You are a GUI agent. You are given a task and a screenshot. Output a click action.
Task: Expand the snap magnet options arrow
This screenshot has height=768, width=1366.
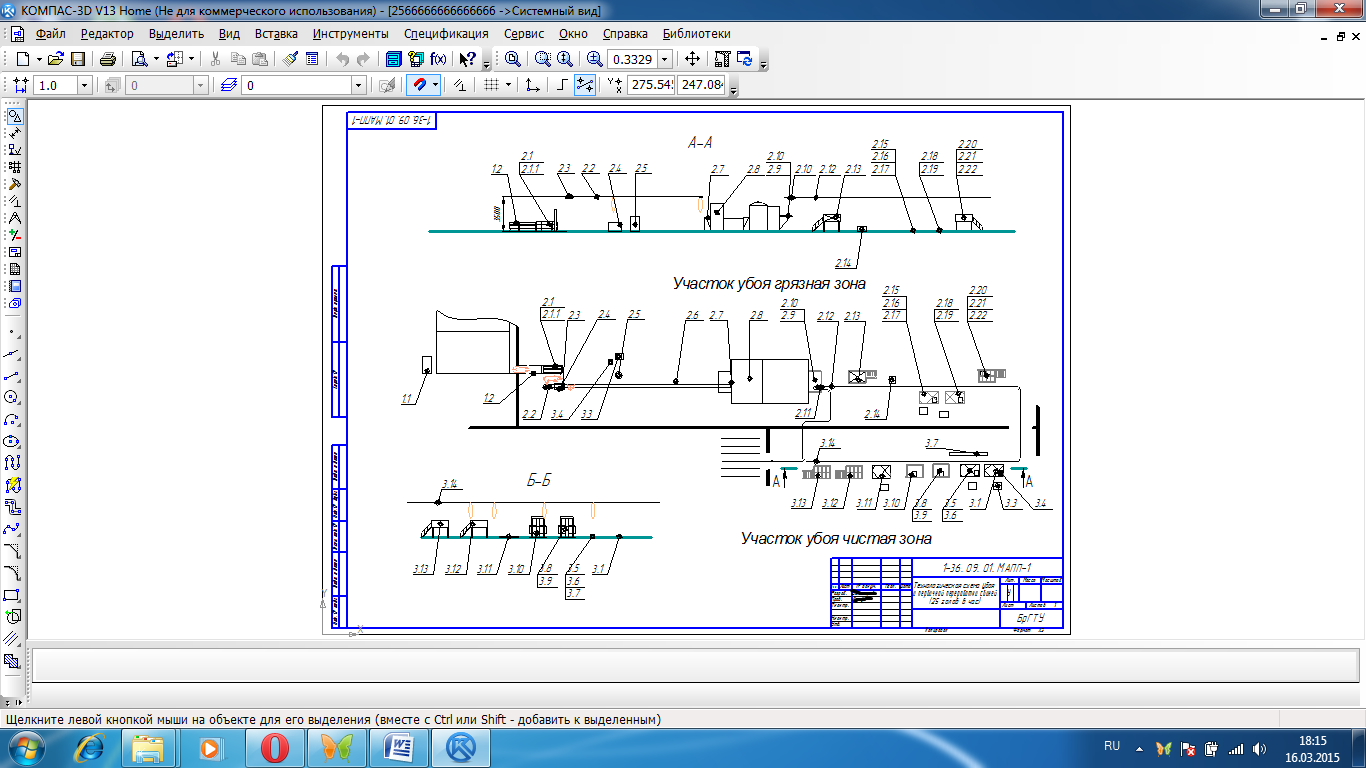click(436, 85)
